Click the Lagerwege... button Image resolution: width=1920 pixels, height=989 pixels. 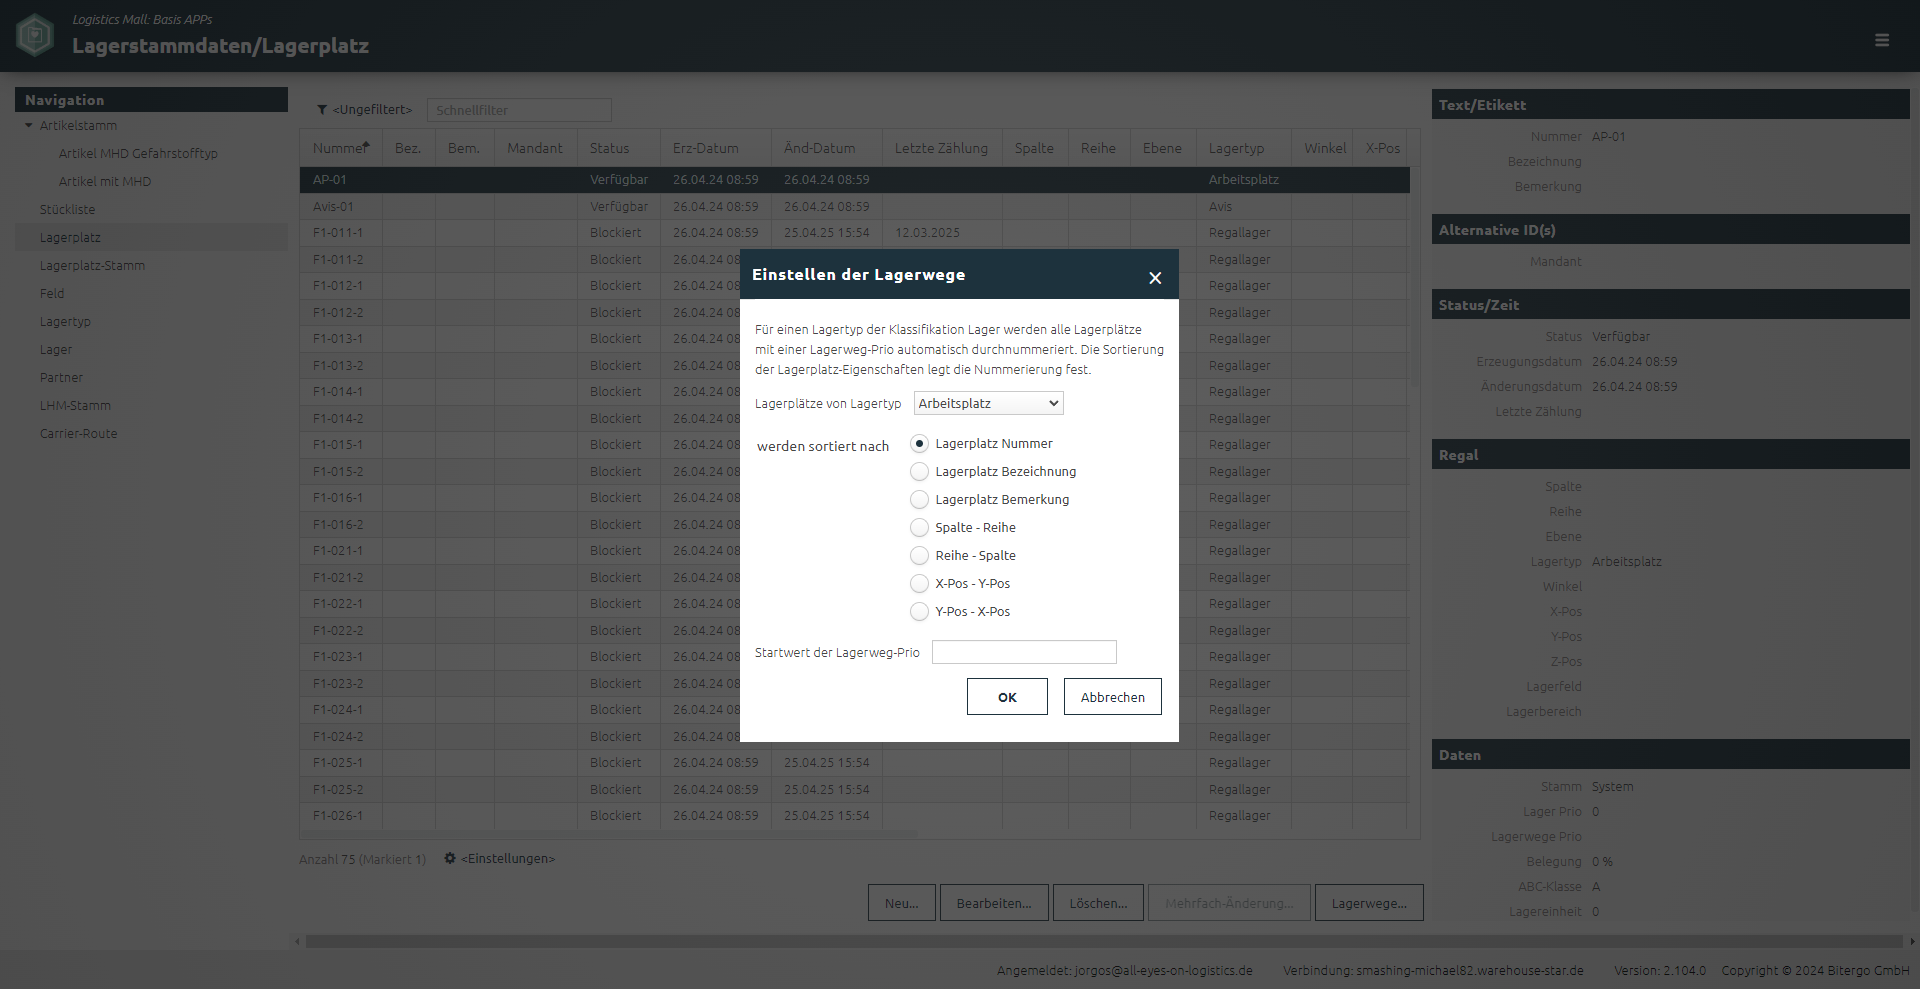pyautogui.click(x=1369, y=903)
